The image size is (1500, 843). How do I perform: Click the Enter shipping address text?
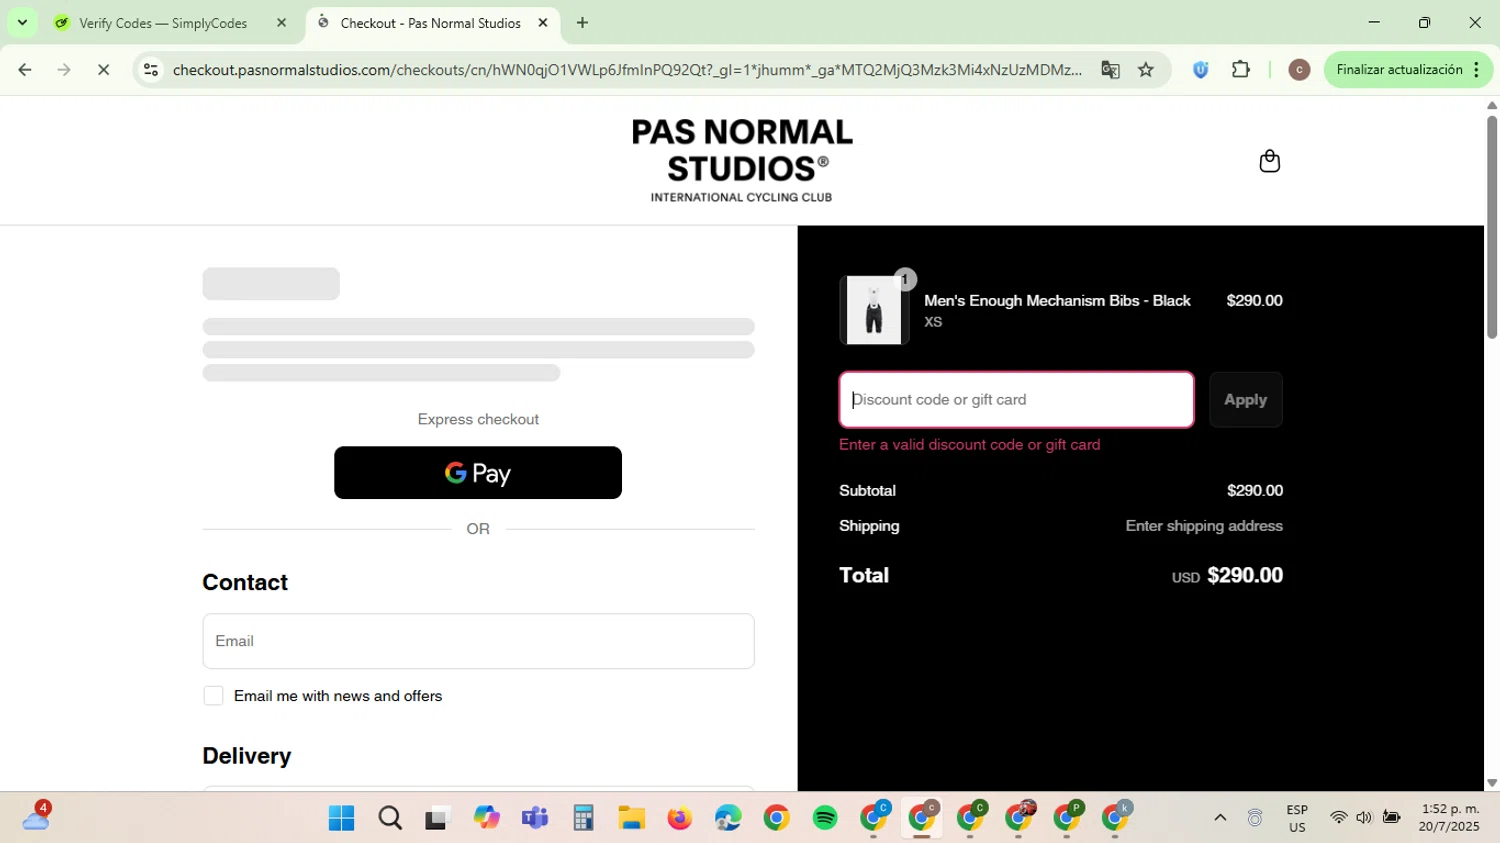click(1204, 526)
